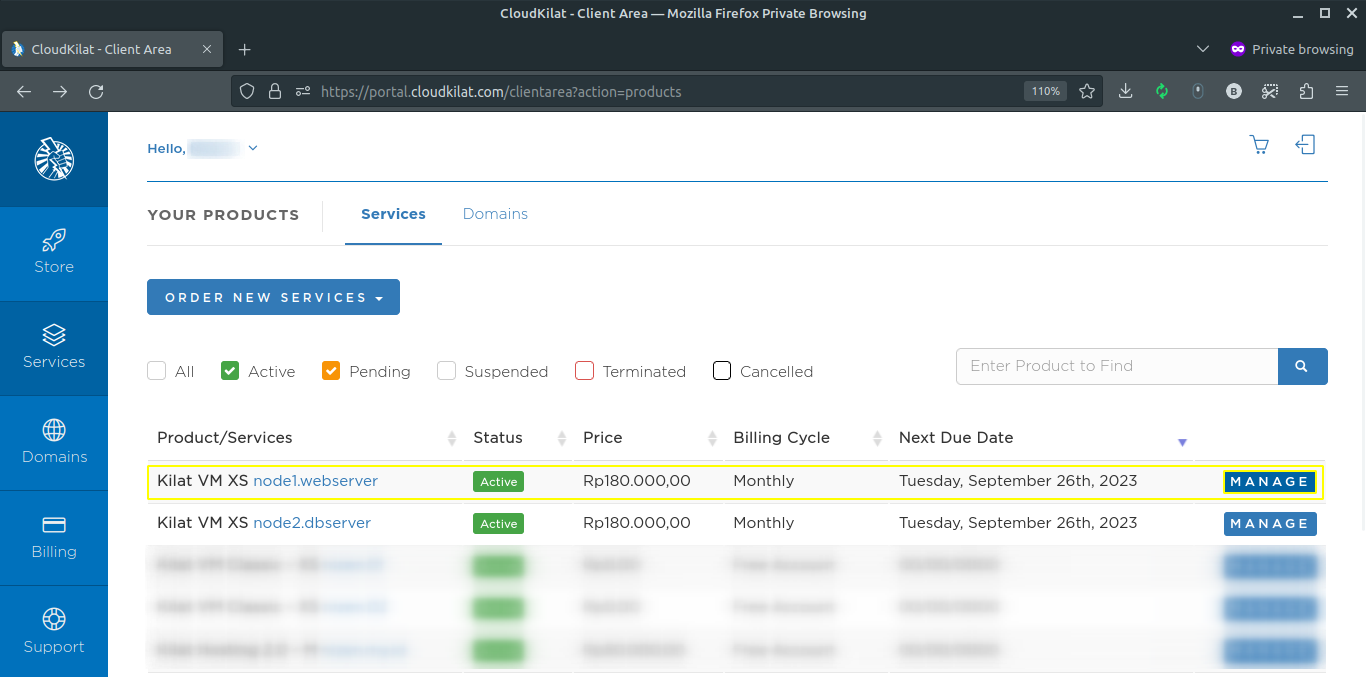Screen dimensions: 1366x677
Task: Click the logout icon in header
Action: [1305, 146]
